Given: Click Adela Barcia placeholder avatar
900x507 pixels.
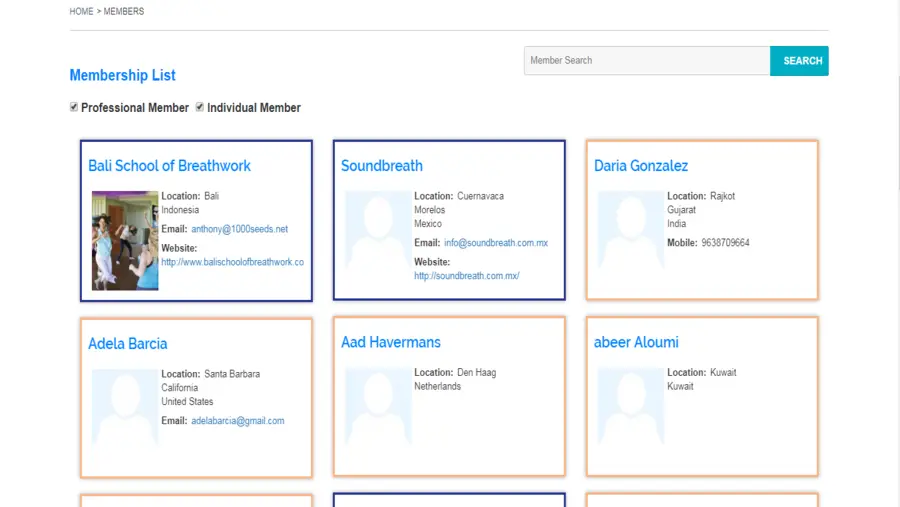Looking at the screenshot, I should (x=125, y=418).
